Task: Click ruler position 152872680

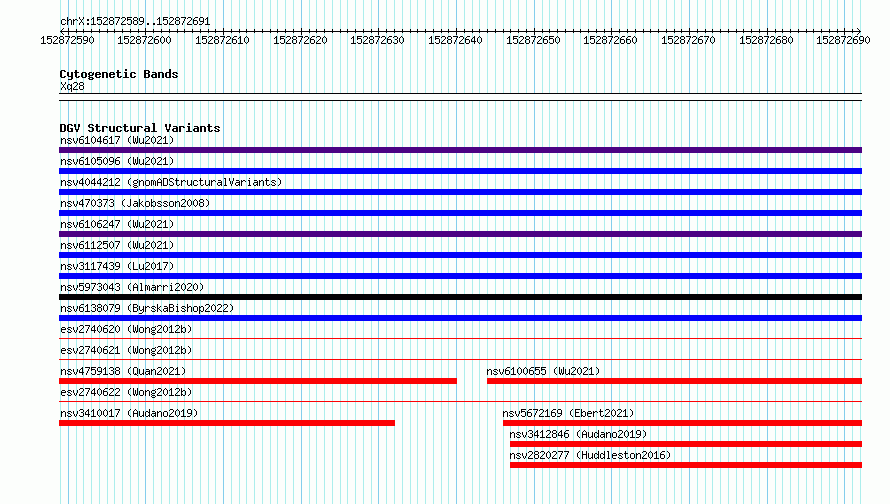Action: 766,40
